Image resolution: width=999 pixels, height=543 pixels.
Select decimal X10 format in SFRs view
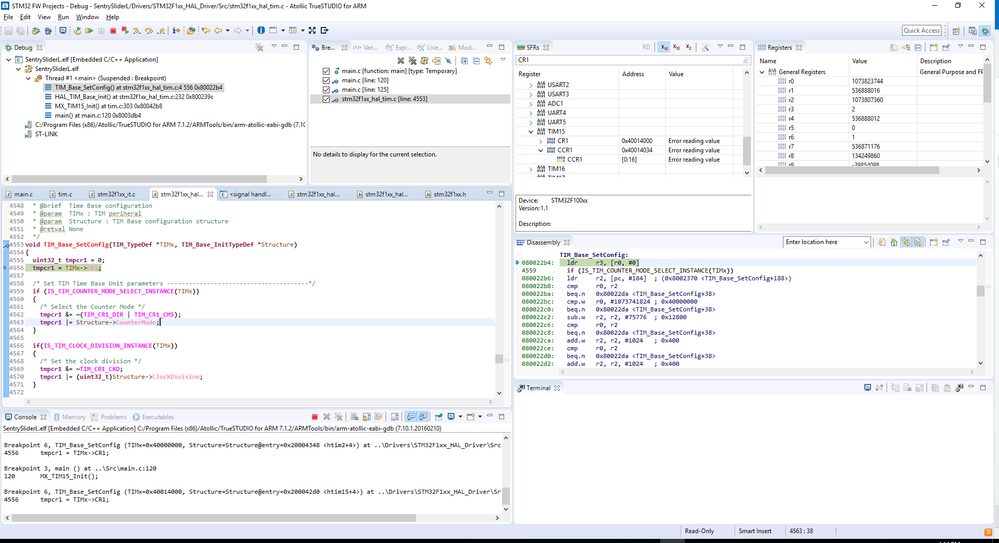point(677,47)
